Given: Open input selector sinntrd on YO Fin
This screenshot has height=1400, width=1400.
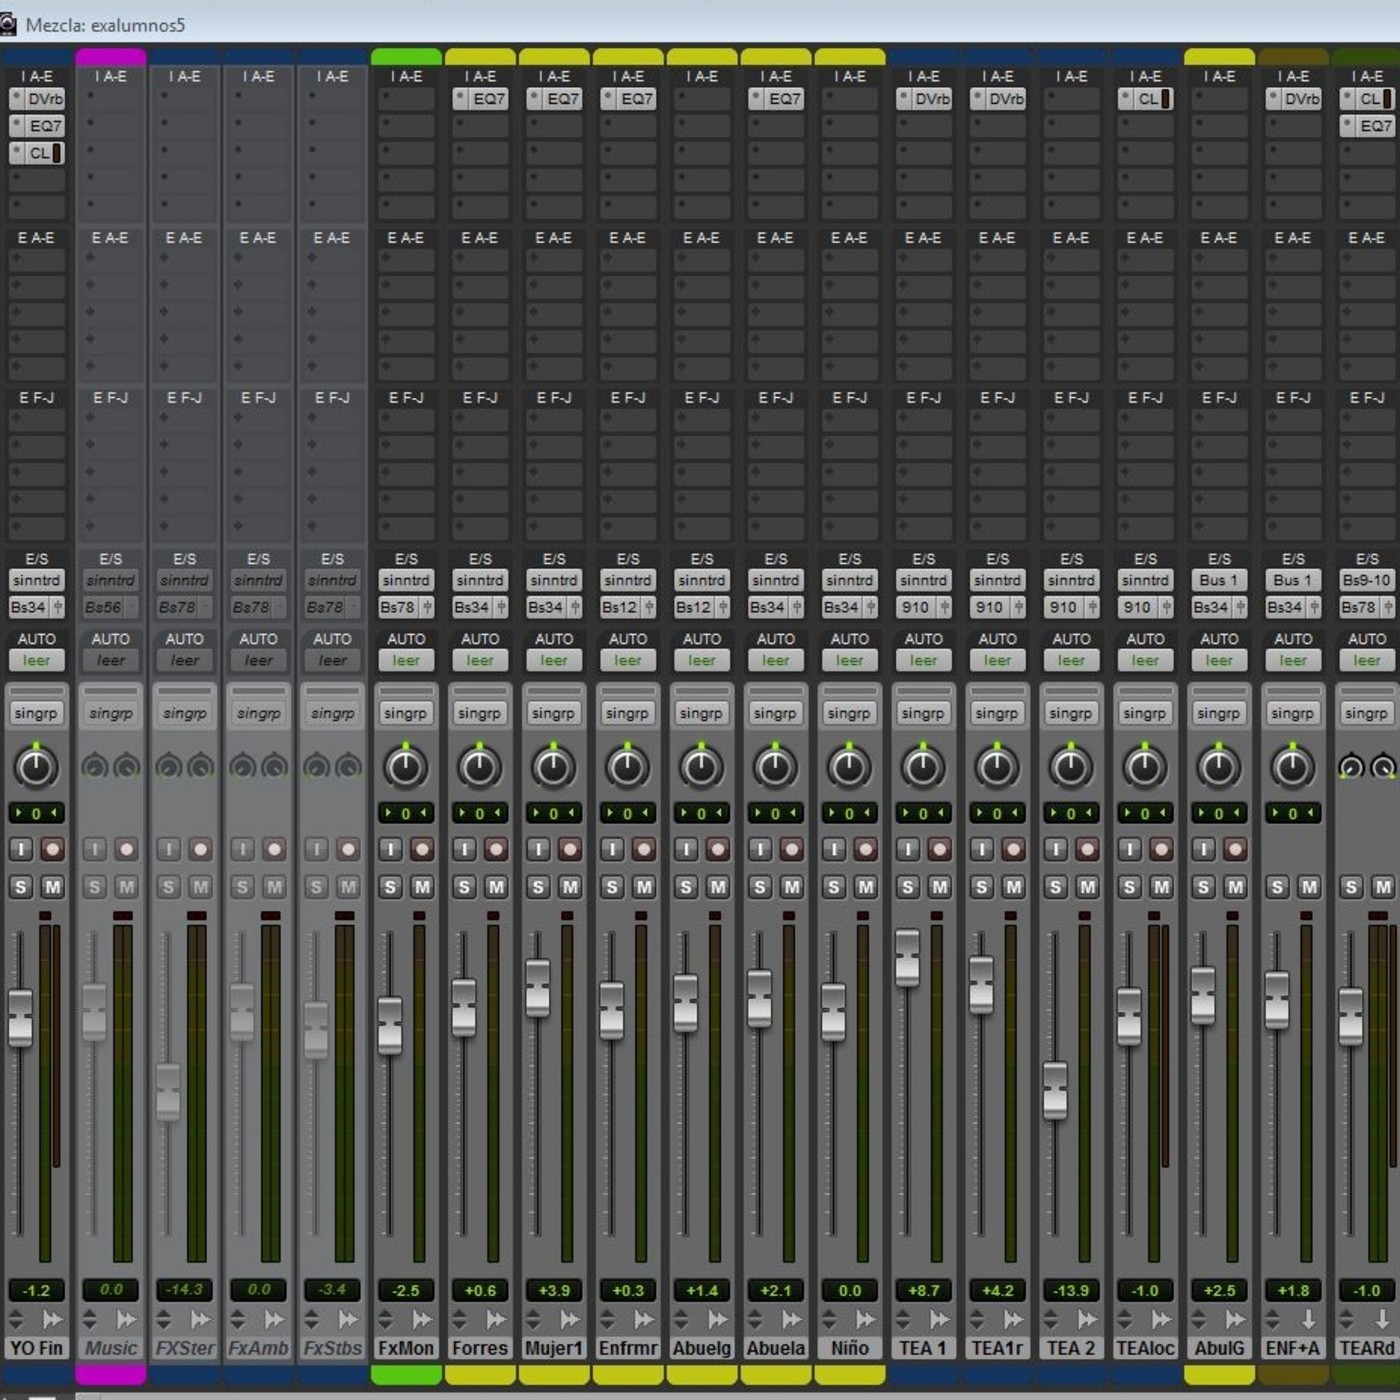Looking at the screenshot, I should [x=37, y=580].
